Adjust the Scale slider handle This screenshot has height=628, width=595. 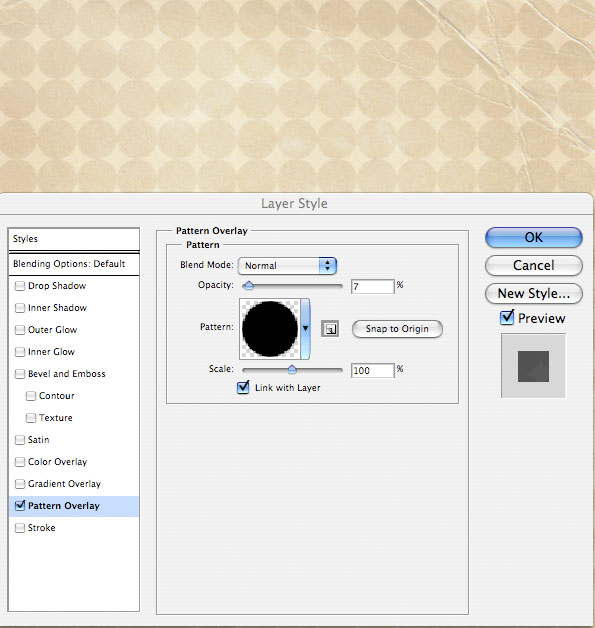[292, 369]
